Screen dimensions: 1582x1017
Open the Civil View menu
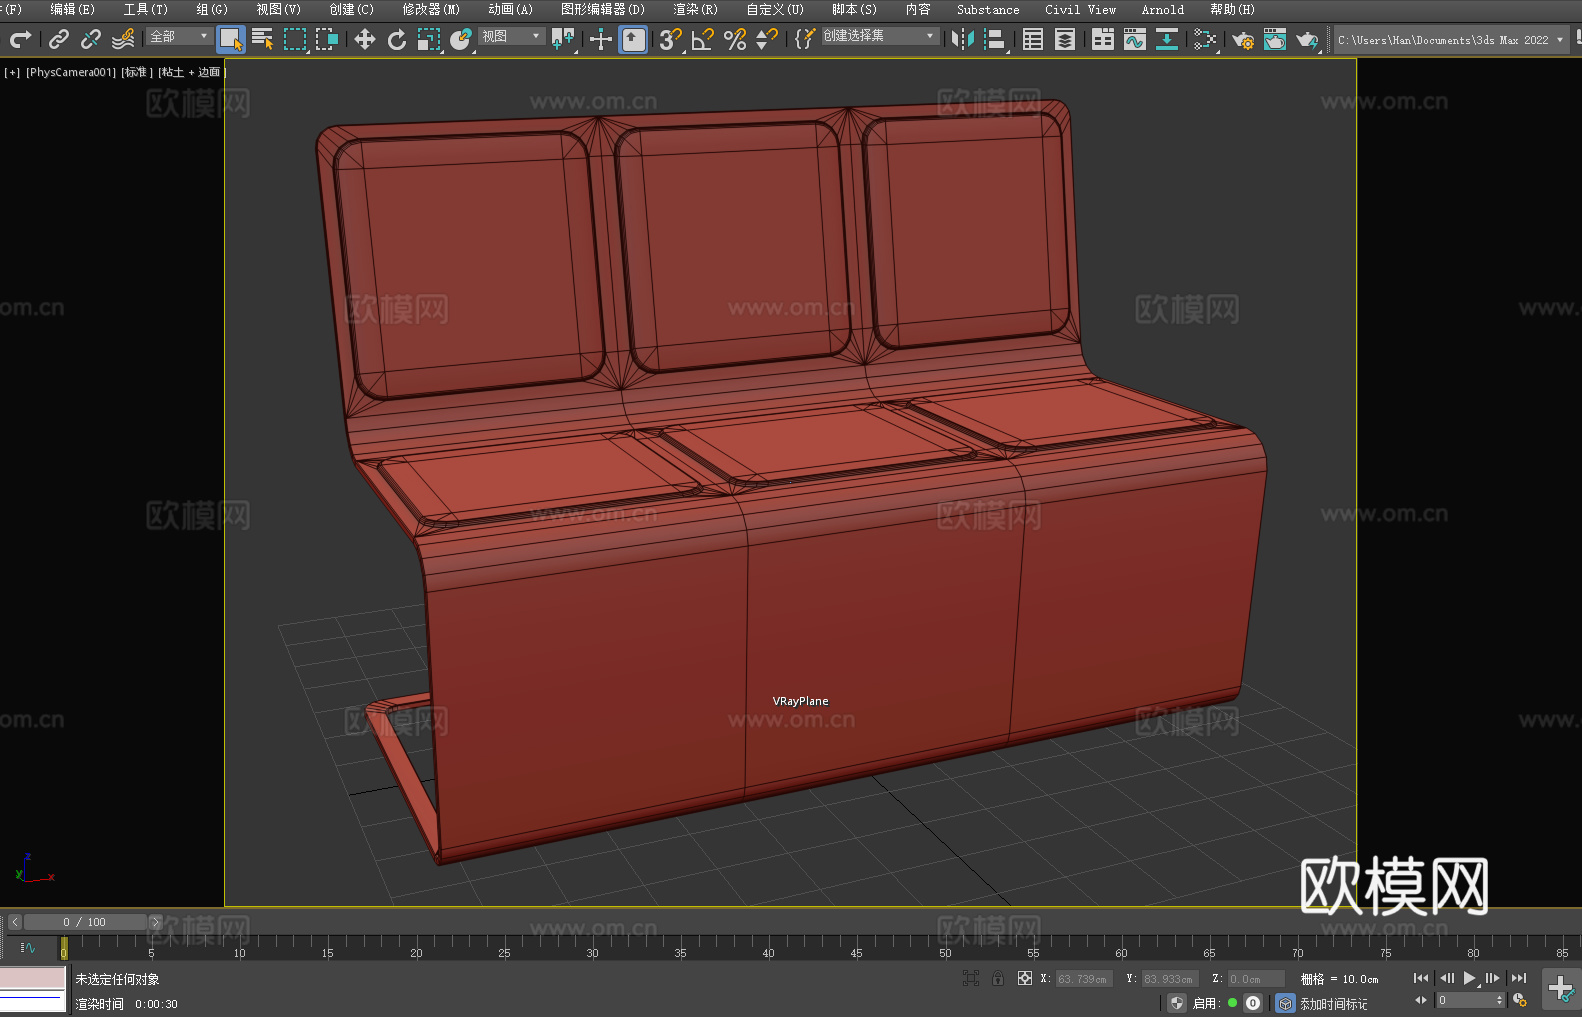[1080, 10]
